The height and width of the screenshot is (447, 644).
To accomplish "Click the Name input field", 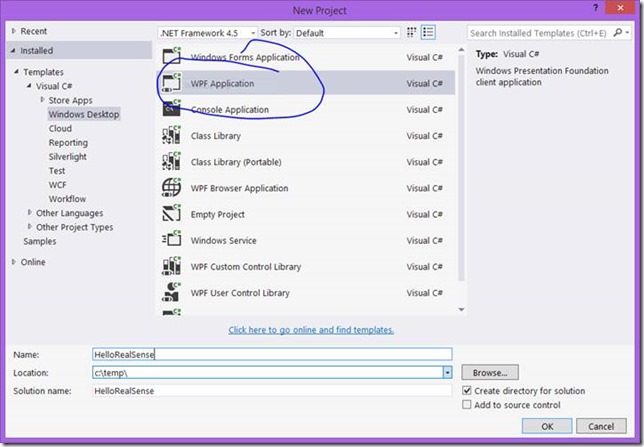I will point(272,354).
